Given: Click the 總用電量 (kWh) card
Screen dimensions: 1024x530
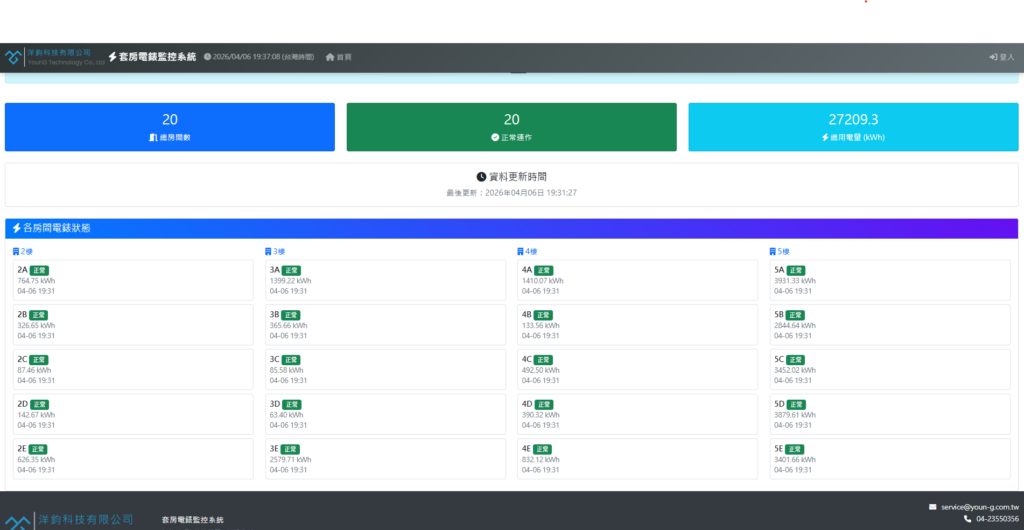Looking at the screenshot, I should point(853,127).
